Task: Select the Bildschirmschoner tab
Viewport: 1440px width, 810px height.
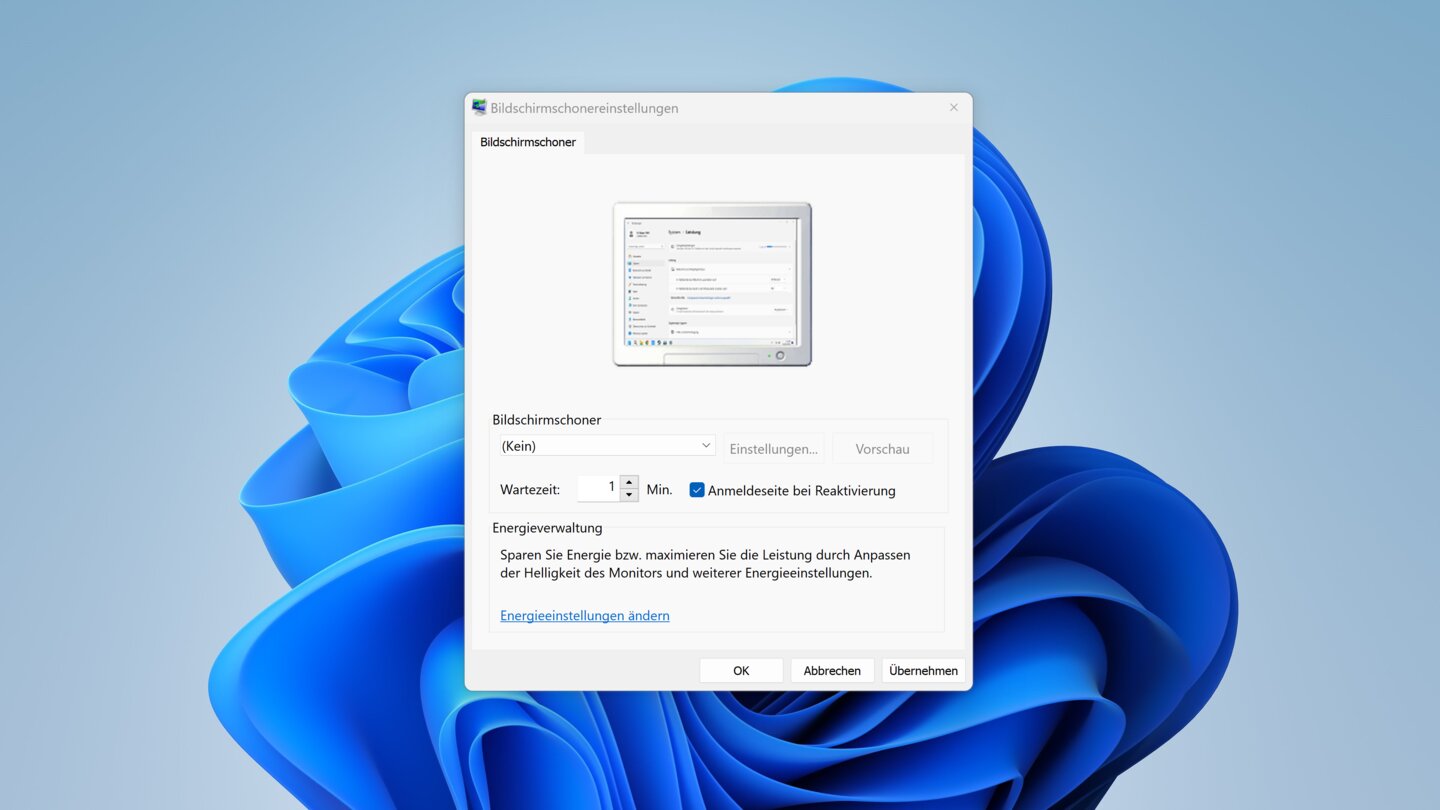Action: (x=528, y=142)
